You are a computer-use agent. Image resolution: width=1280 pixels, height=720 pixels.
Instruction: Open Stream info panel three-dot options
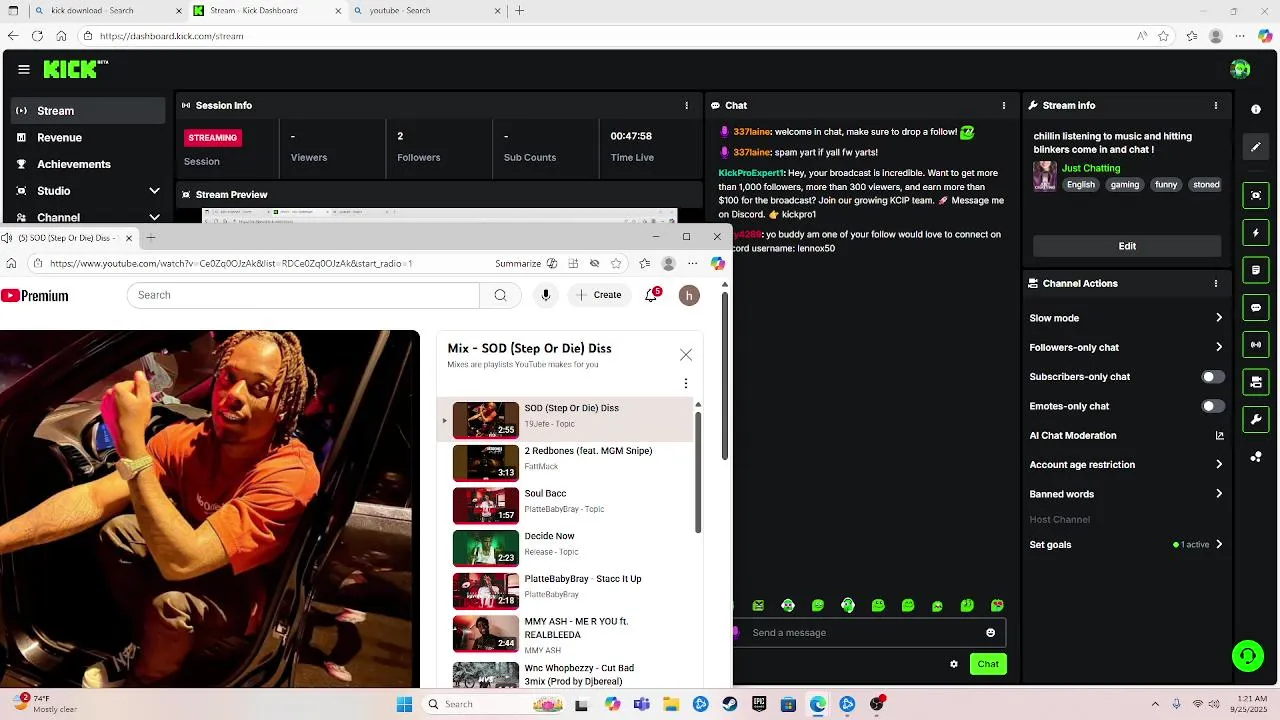pos(1216,105)
